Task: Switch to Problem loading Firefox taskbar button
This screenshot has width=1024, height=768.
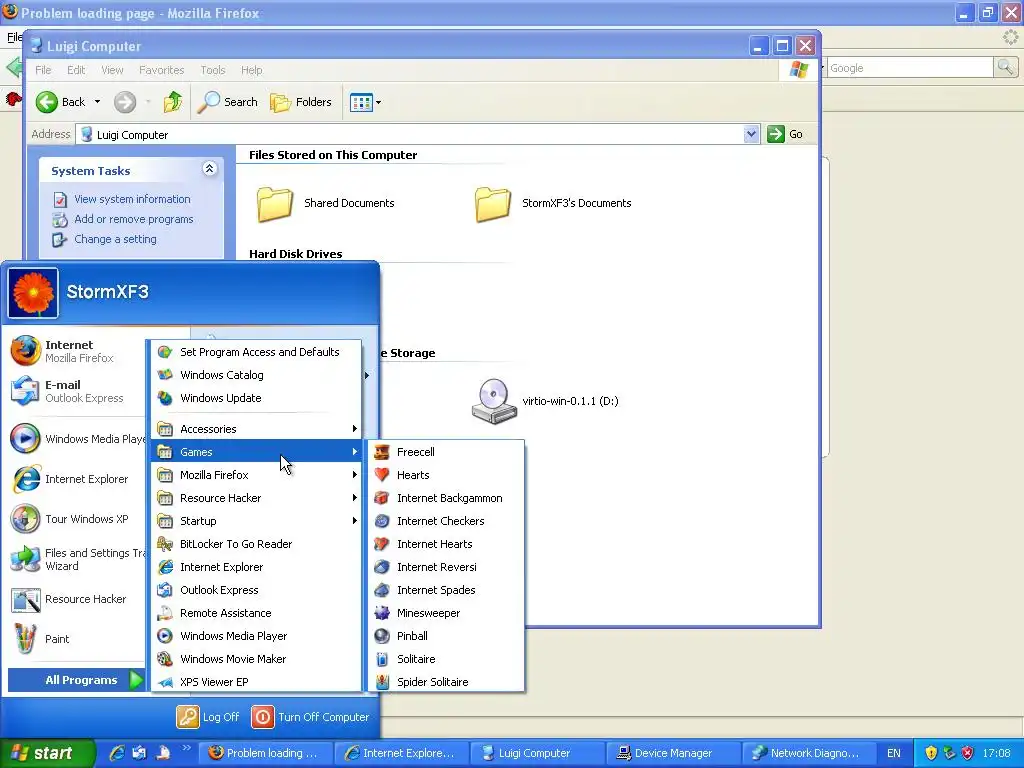Action: pyautogui.click(x=266, y=753)
